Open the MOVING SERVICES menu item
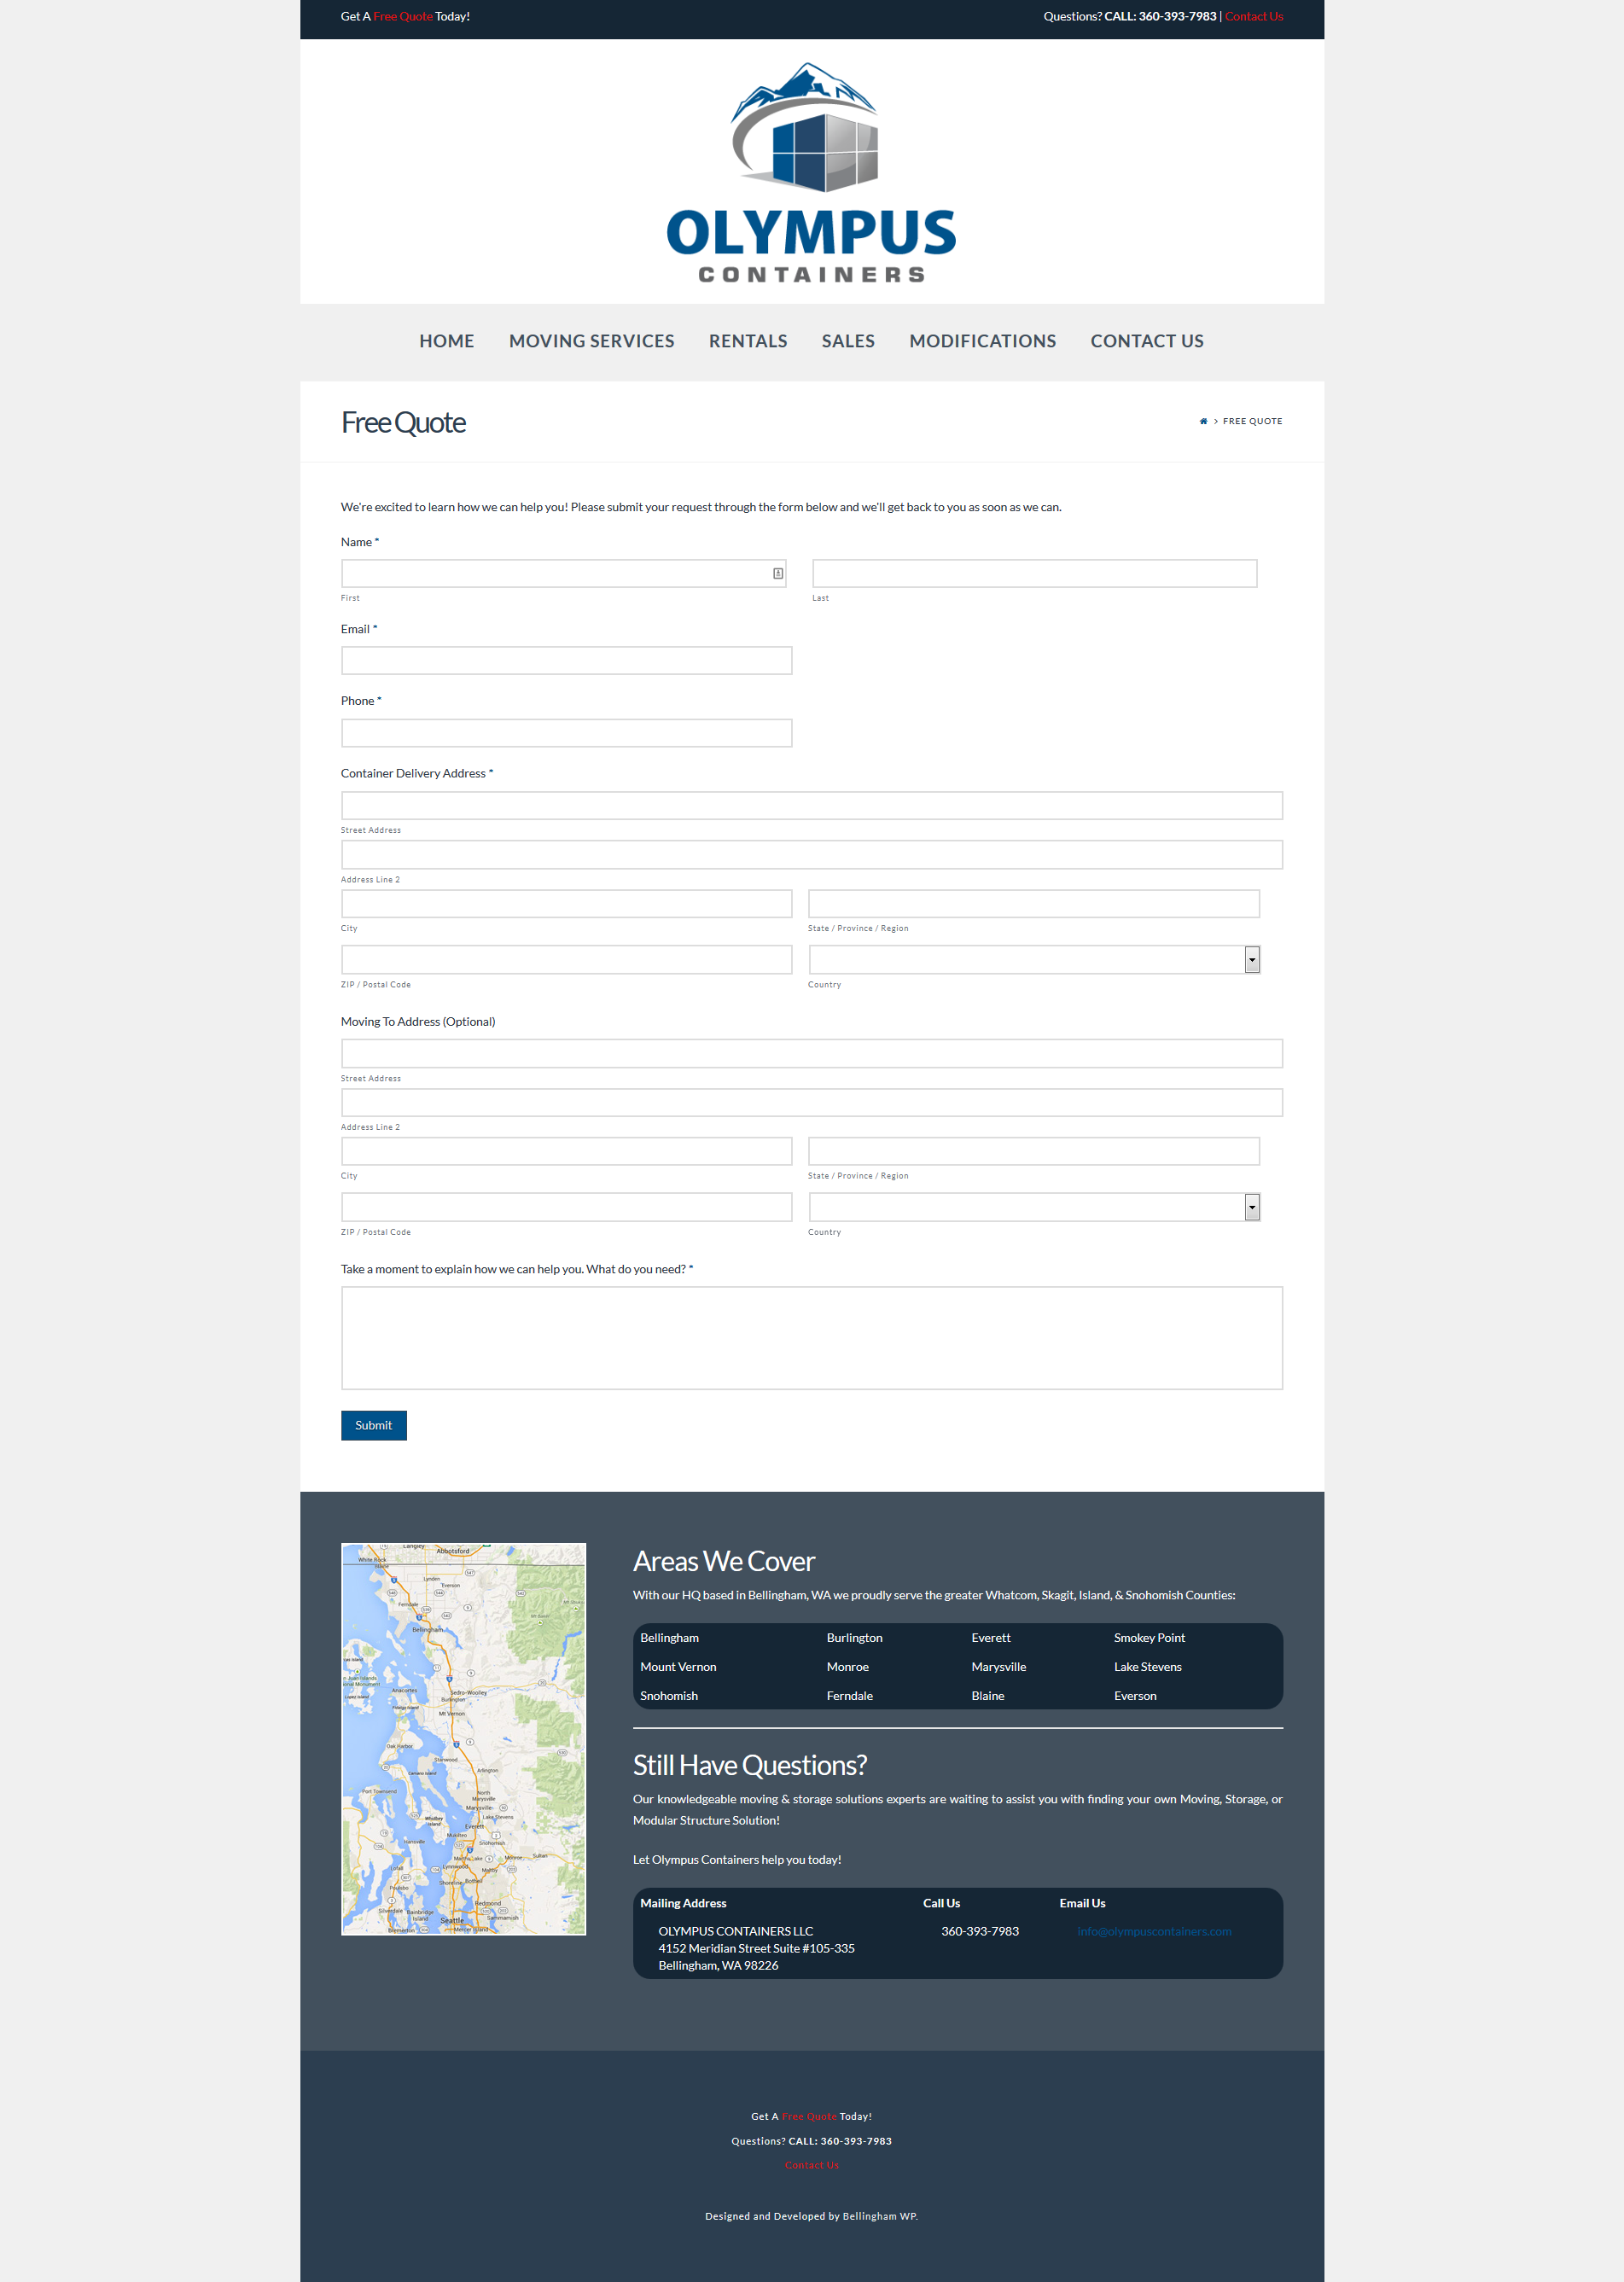 592,341
